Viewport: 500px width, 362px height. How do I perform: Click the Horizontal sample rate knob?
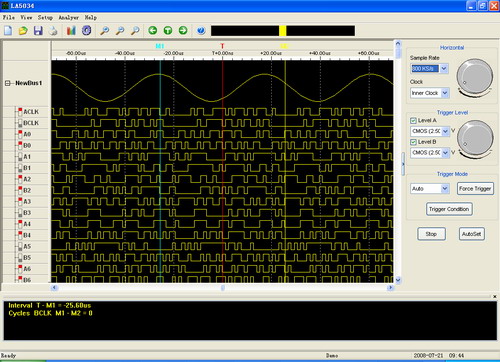click(x=475, y=77)
